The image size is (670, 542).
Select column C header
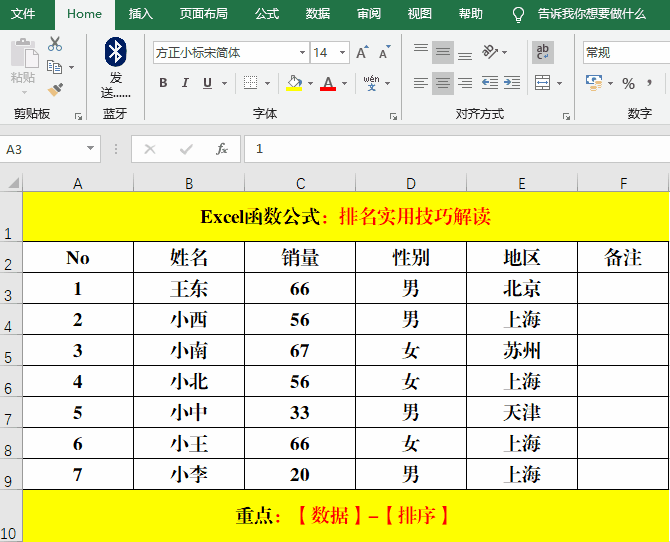tap(300, 183)
